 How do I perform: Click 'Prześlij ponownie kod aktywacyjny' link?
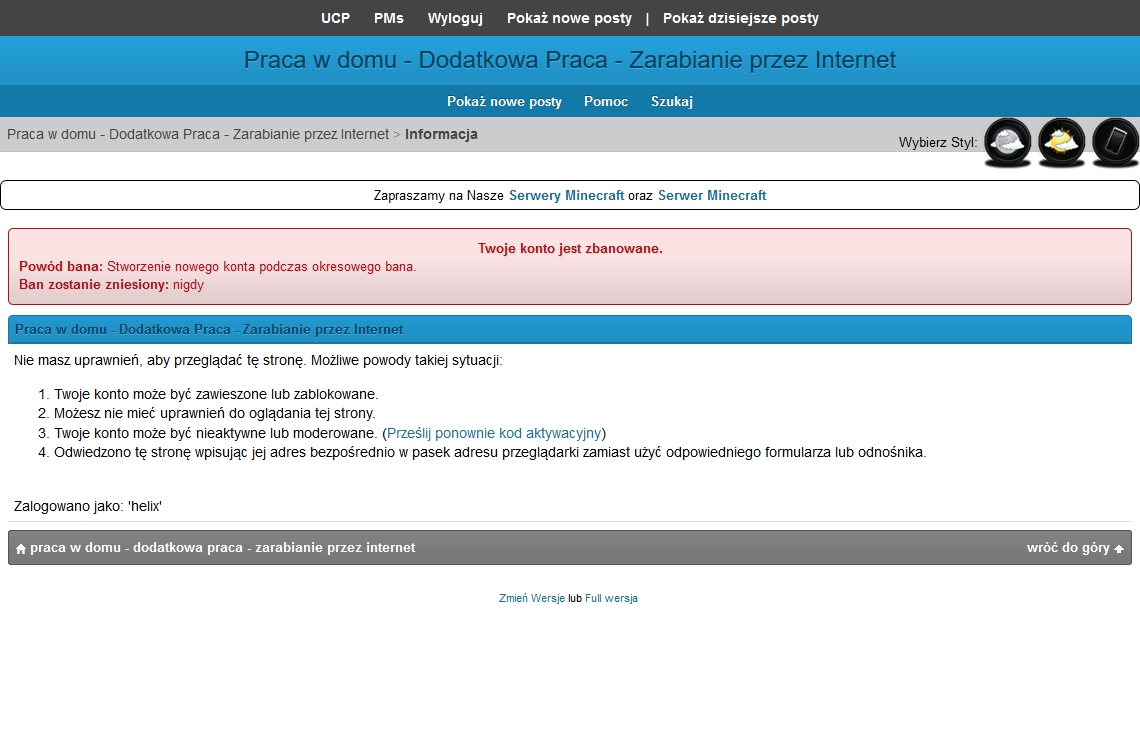tap(494, 433)
